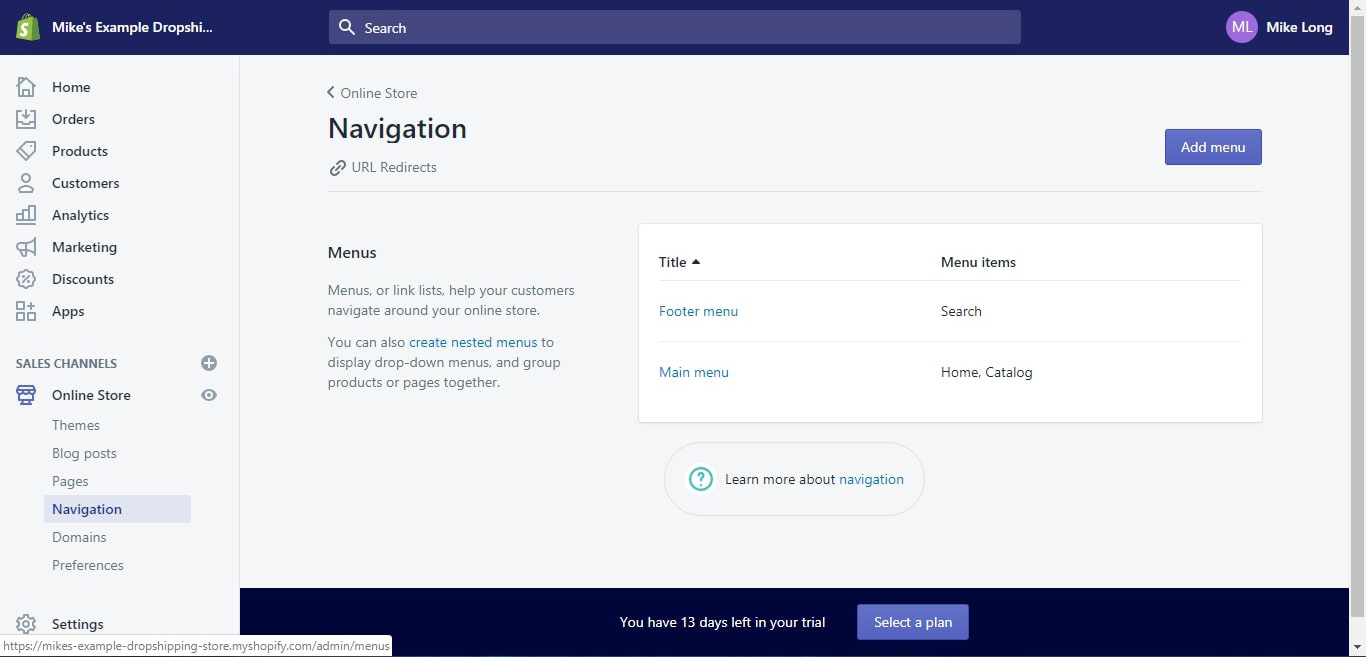Image resolution: width=1366 pixels, height=657 pixels.
Task: Add a sales channel with plus icon
Action: pos(209,363)
